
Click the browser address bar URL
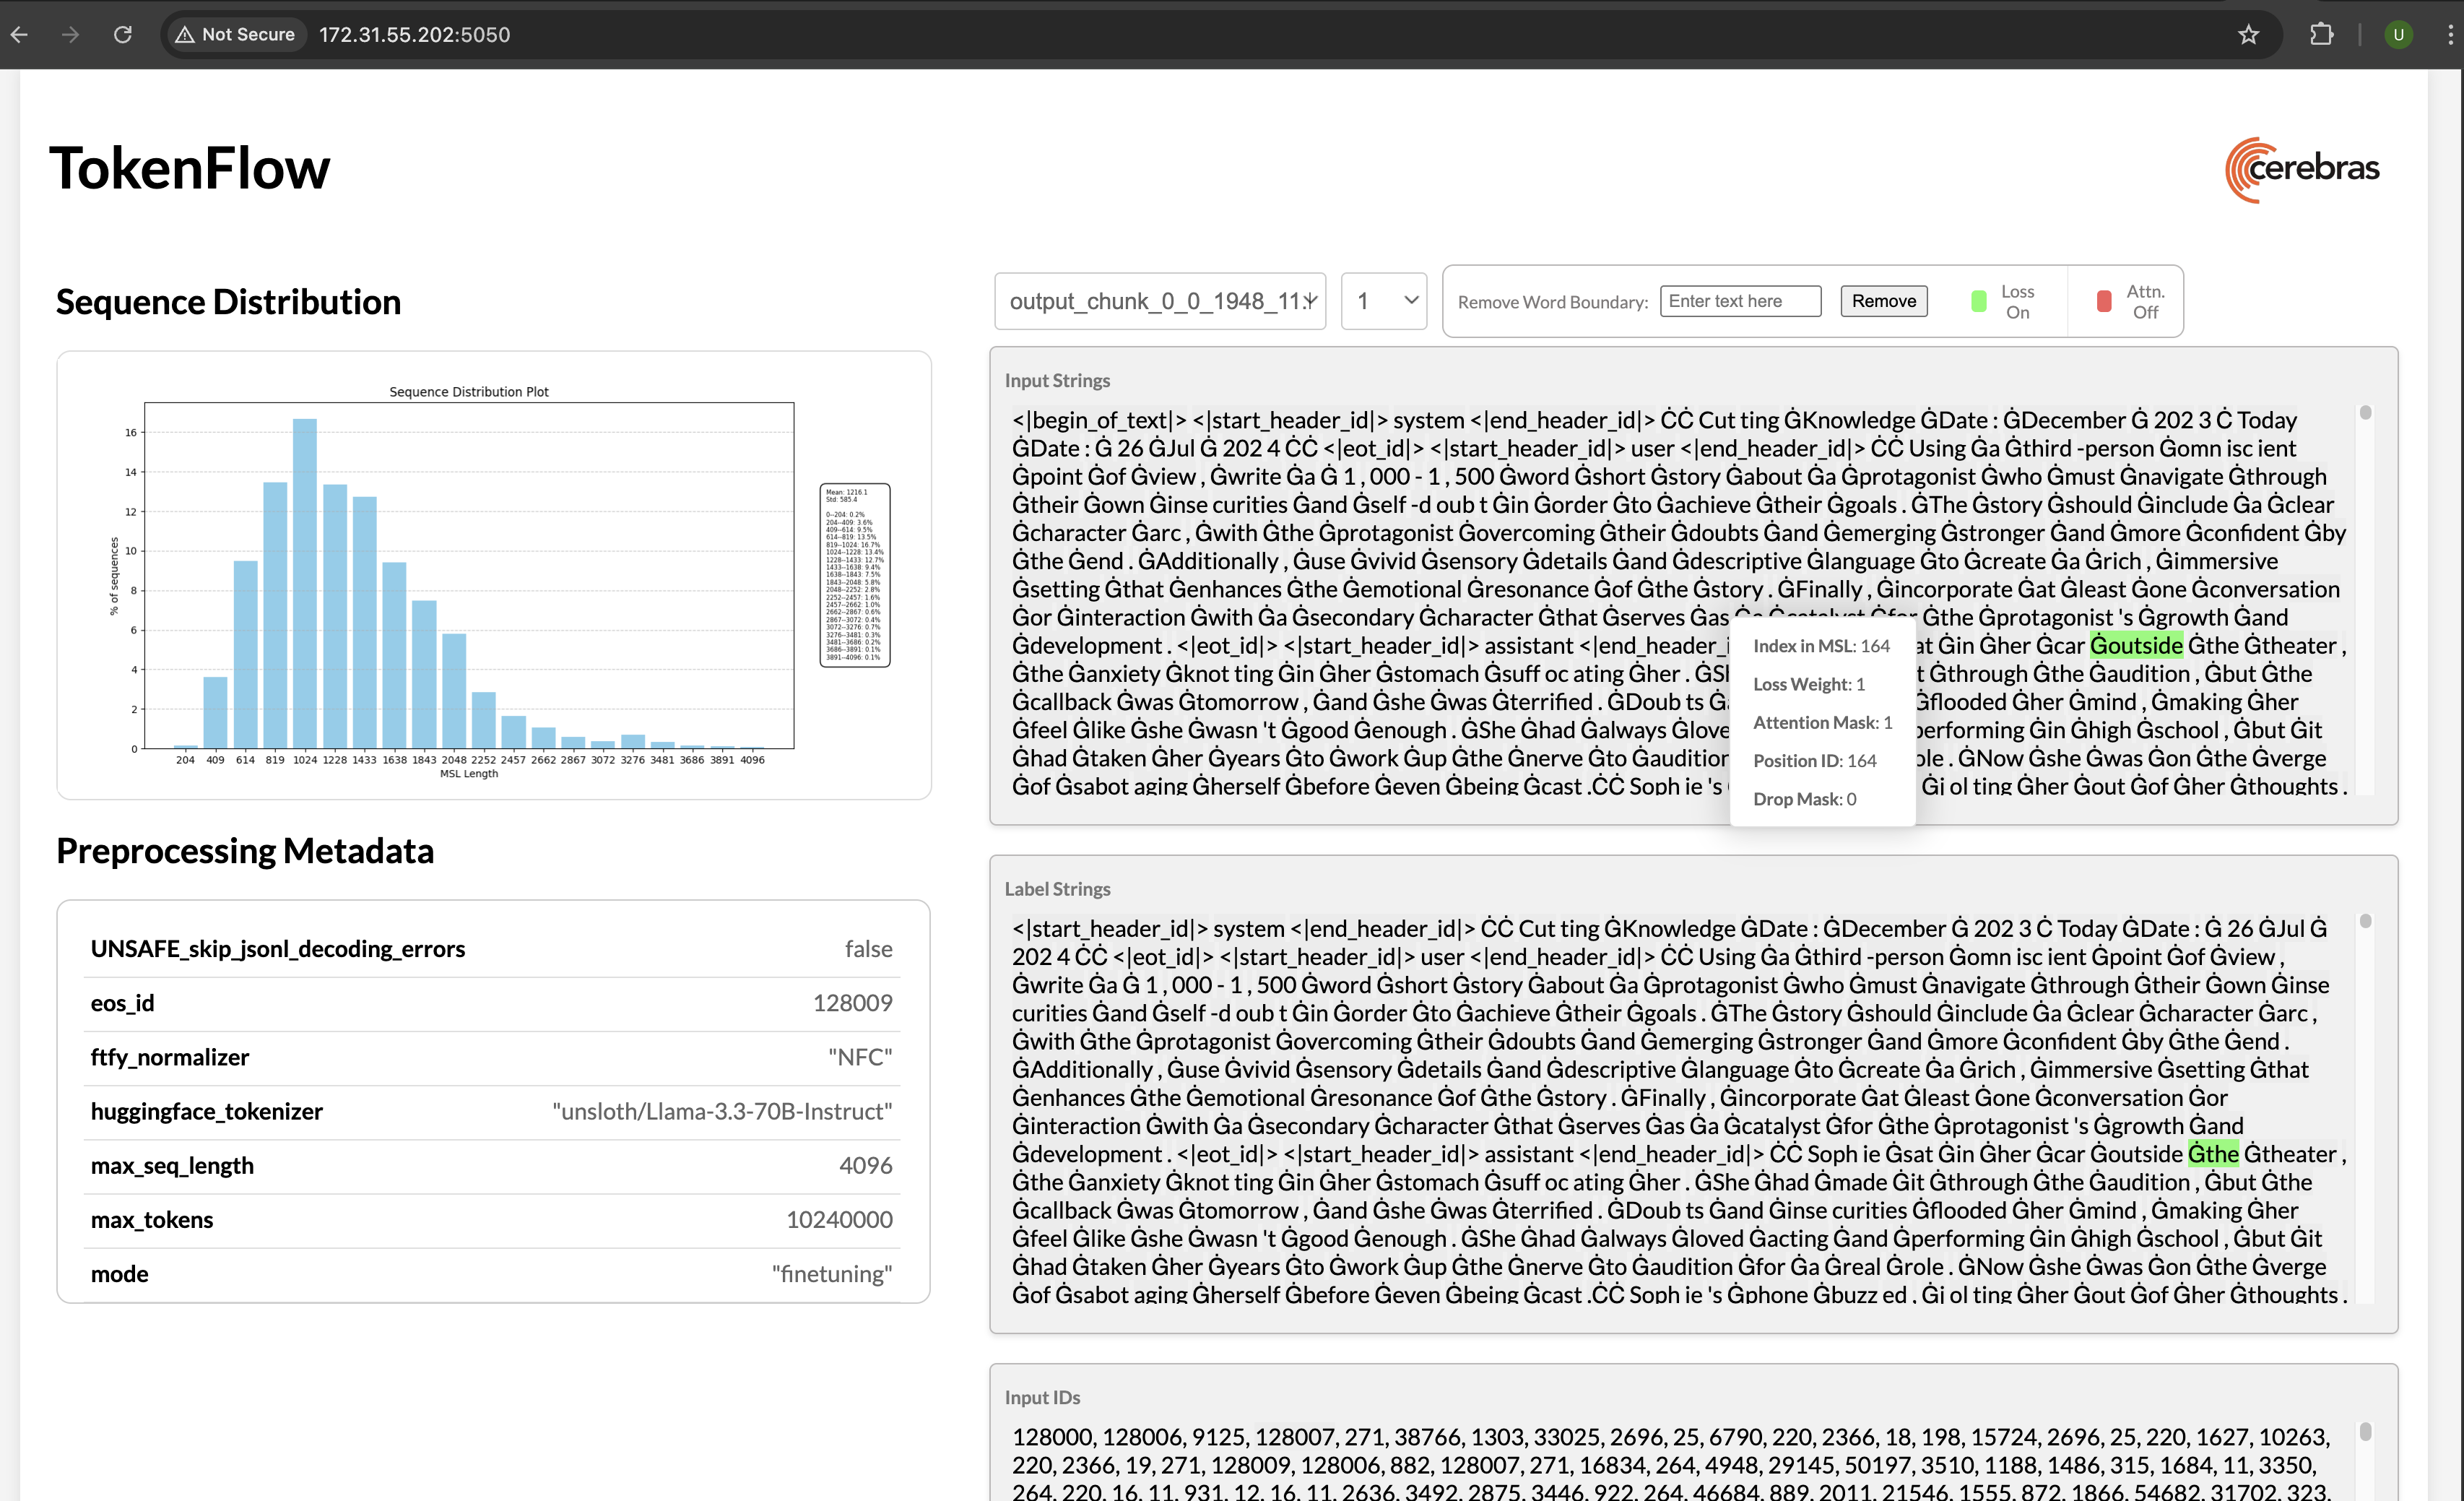click(x=414, y=35)
